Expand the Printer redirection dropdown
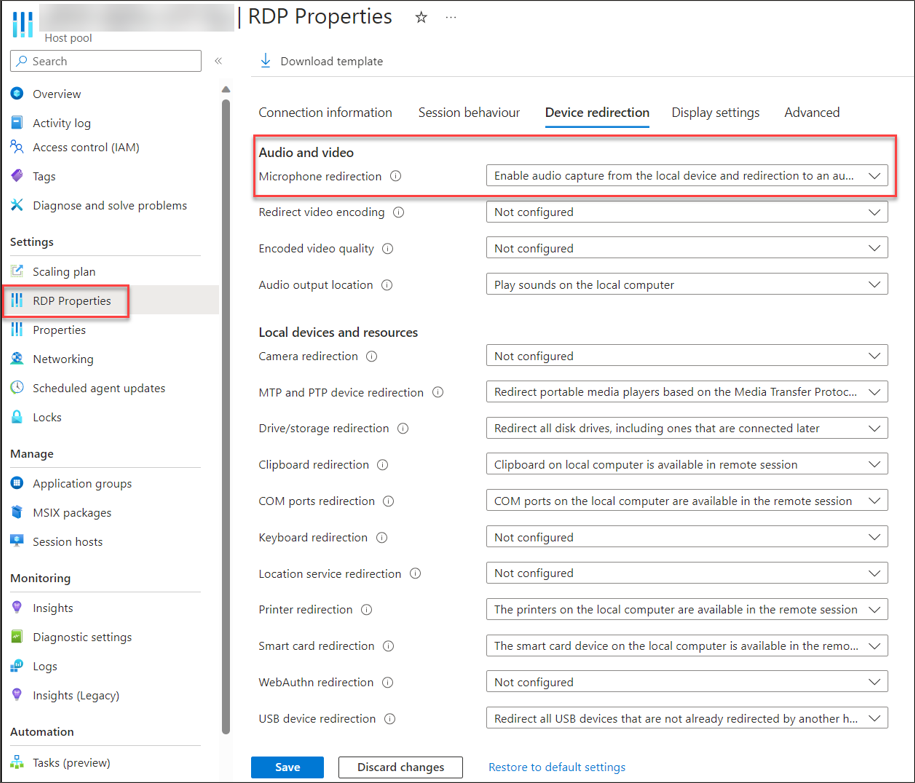The height and width of the screenshot is (783, 915). (x=687, y=609)
